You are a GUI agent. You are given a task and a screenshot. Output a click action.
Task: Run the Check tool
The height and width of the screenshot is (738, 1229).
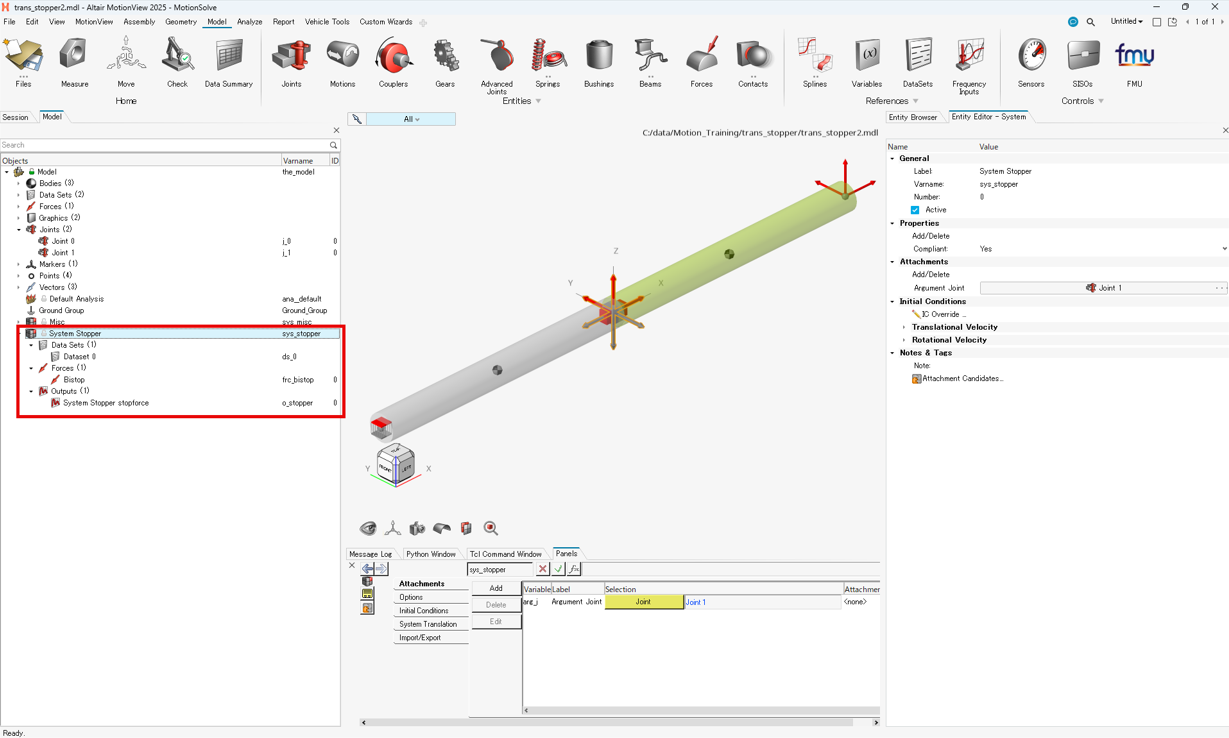[177, 62]
